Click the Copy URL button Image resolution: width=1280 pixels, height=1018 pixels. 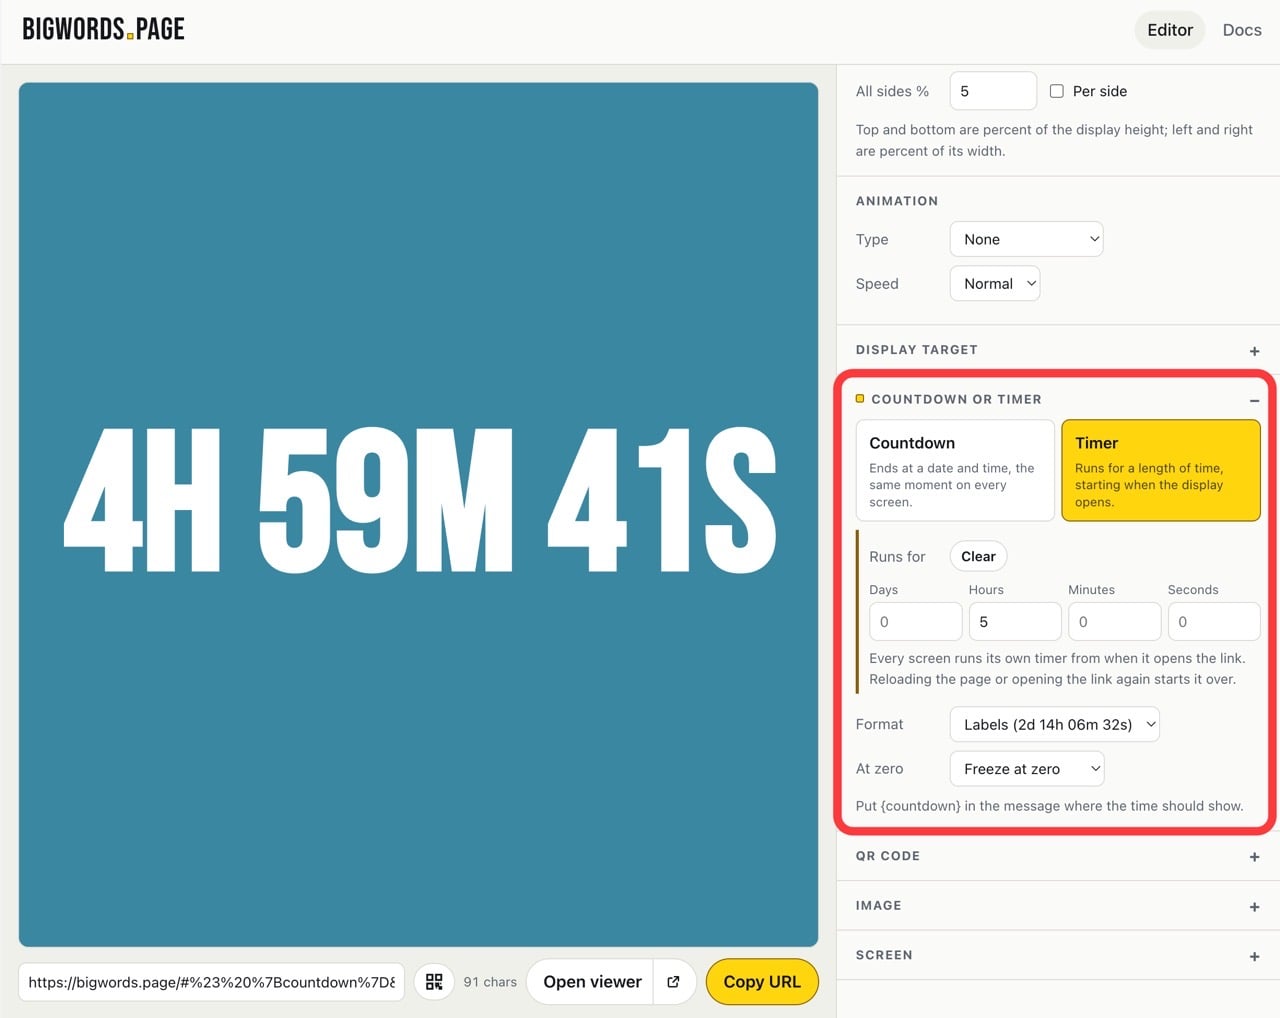[x=762, y=982]
